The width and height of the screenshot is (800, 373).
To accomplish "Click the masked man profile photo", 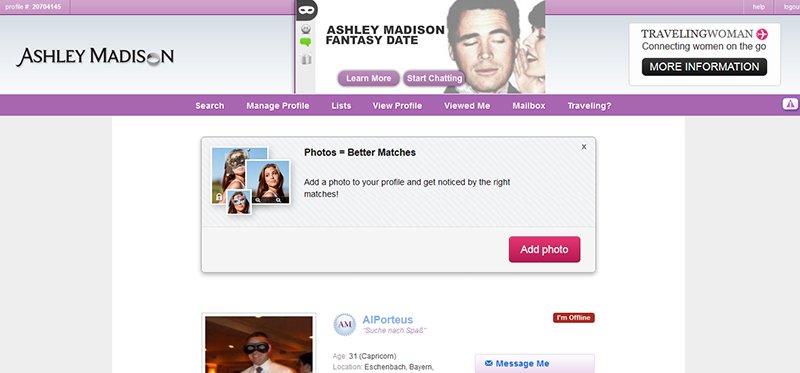I will point(259,344).
